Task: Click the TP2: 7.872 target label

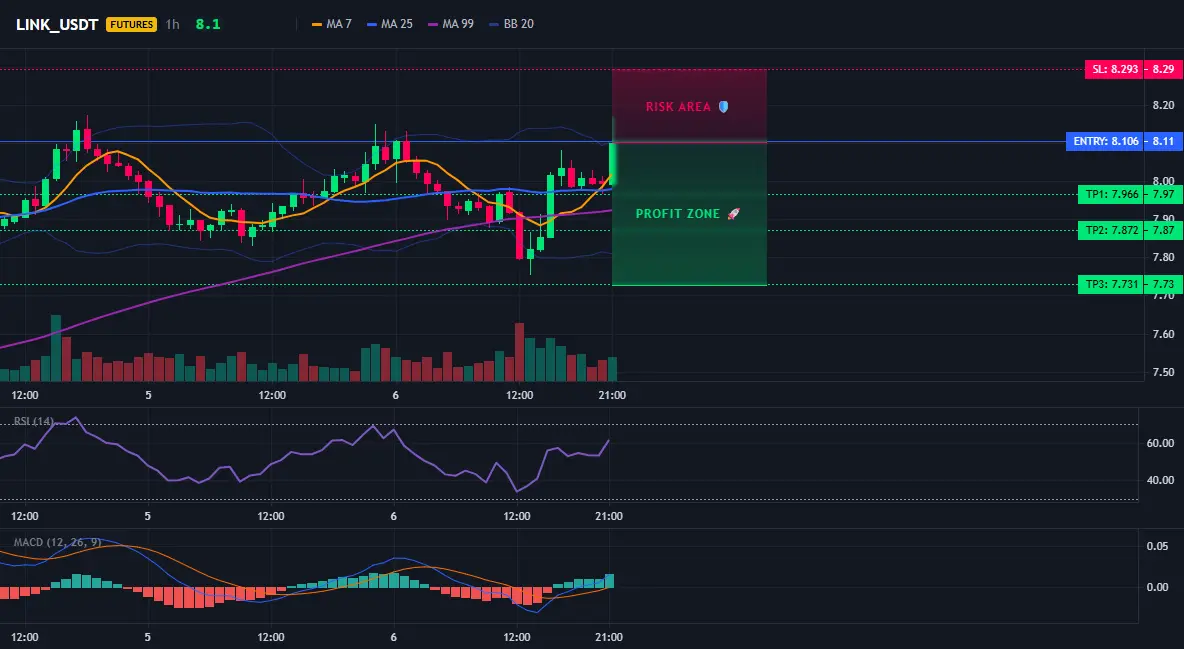Action: tap(1110, 230)
